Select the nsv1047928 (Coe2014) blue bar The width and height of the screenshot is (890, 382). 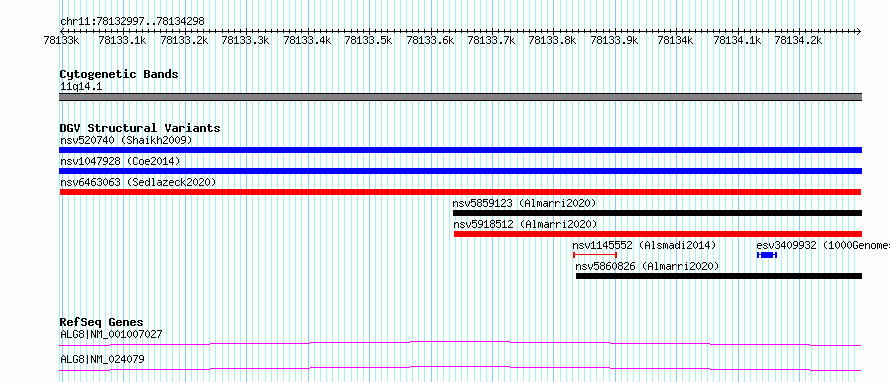pos(460,171)
